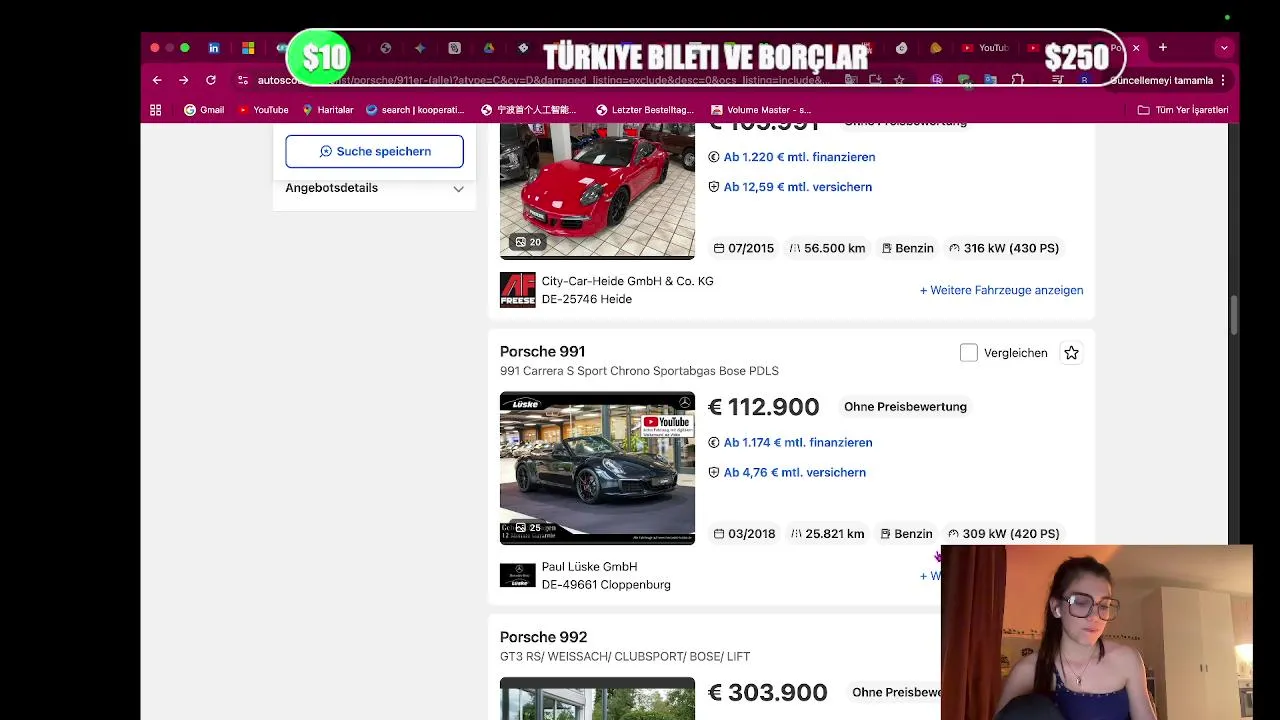Click City-Car-Heide GmbH & Co. KG name
The width and height of the screenshot is (1280, 720).
pyautogui.click(x=627, y=281)
